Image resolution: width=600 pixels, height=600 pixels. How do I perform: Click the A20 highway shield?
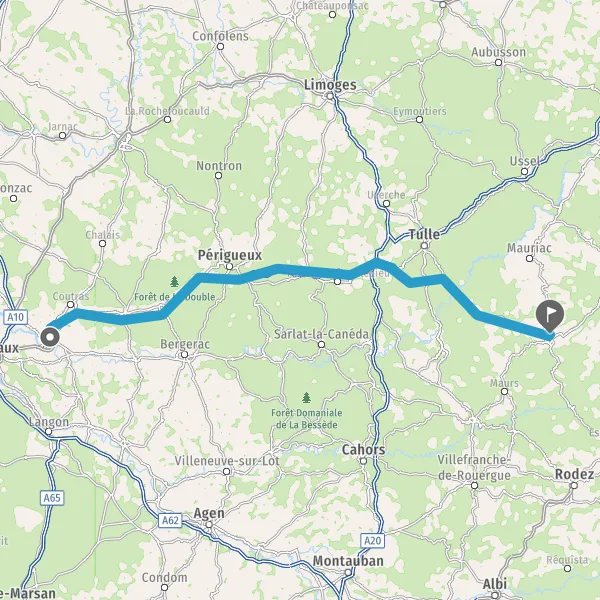[372, 541]
